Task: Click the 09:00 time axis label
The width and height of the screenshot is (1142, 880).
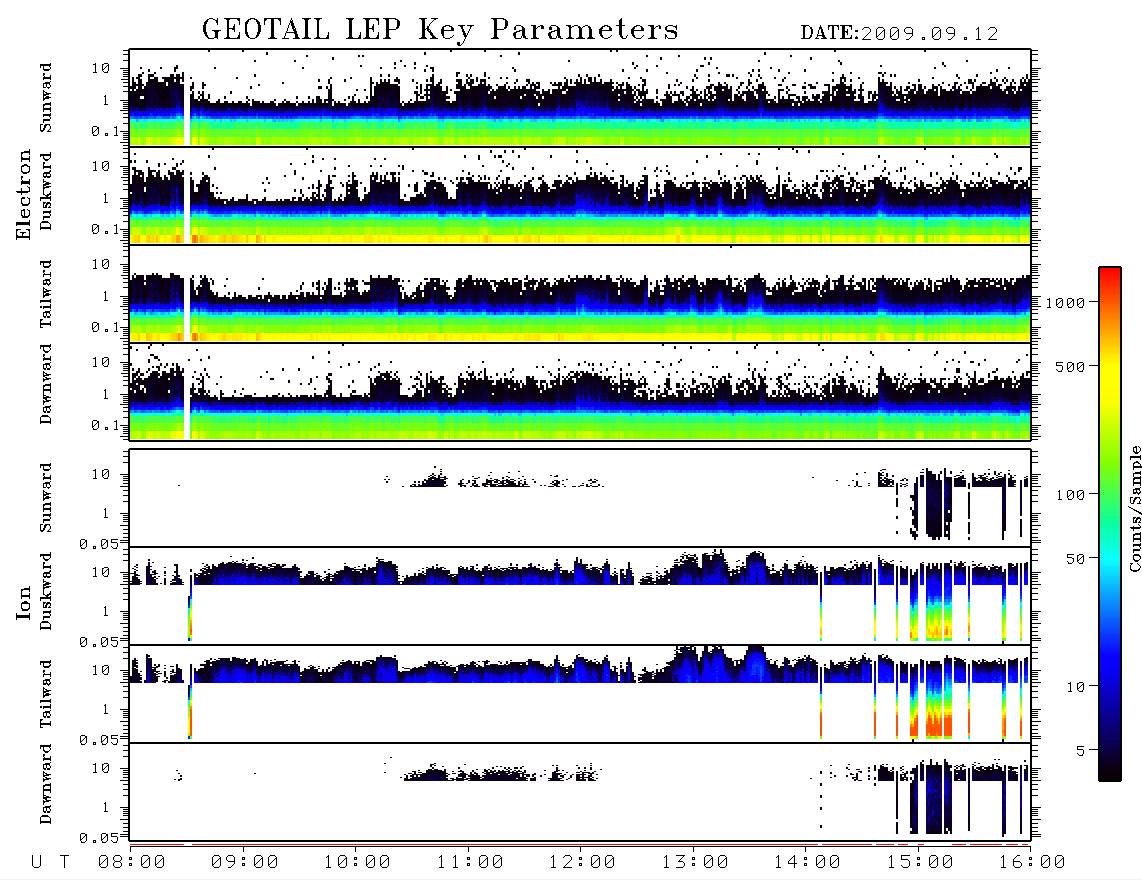Action: [x=244, y=863]
